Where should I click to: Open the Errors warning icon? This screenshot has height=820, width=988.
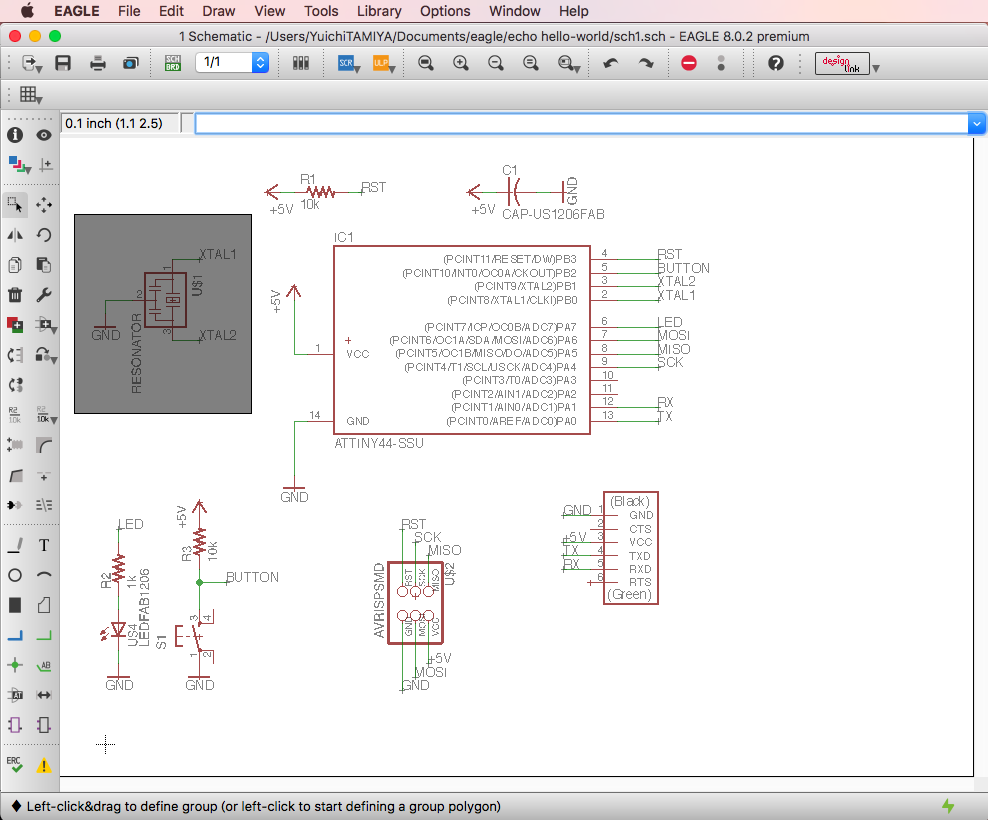coord(43,765)
